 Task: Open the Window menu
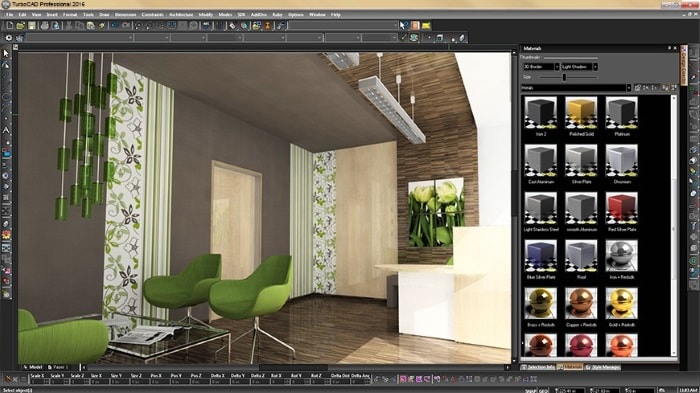click(317, 15)
